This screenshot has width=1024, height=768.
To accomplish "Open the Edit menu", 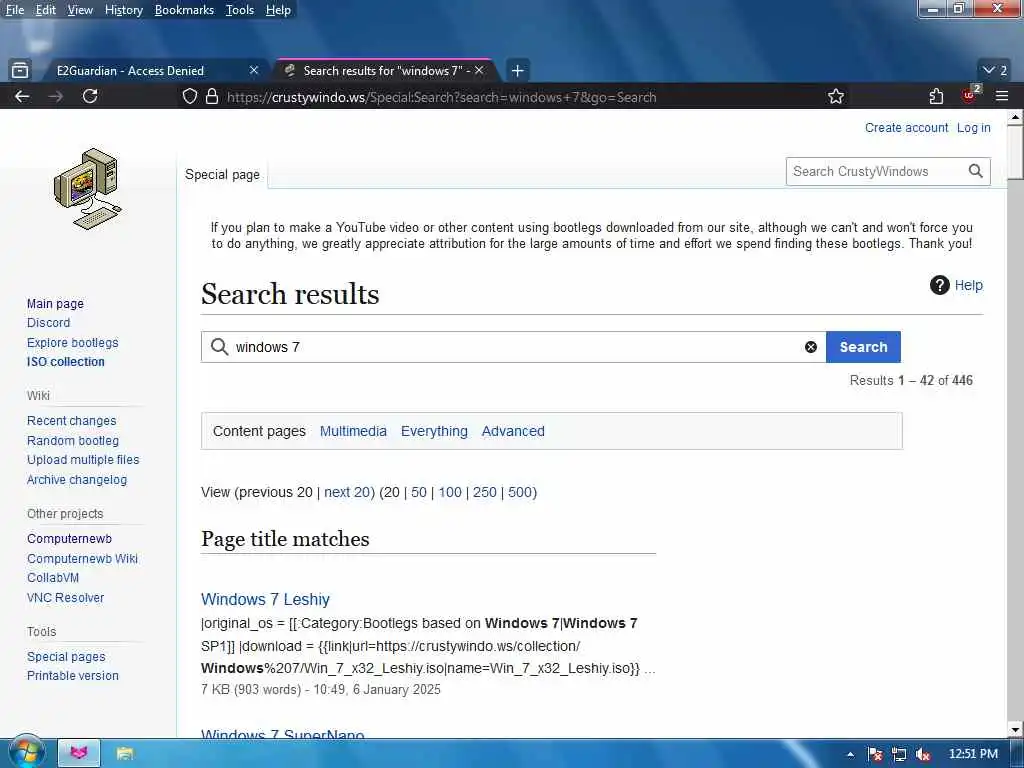I will click(45, 10).
